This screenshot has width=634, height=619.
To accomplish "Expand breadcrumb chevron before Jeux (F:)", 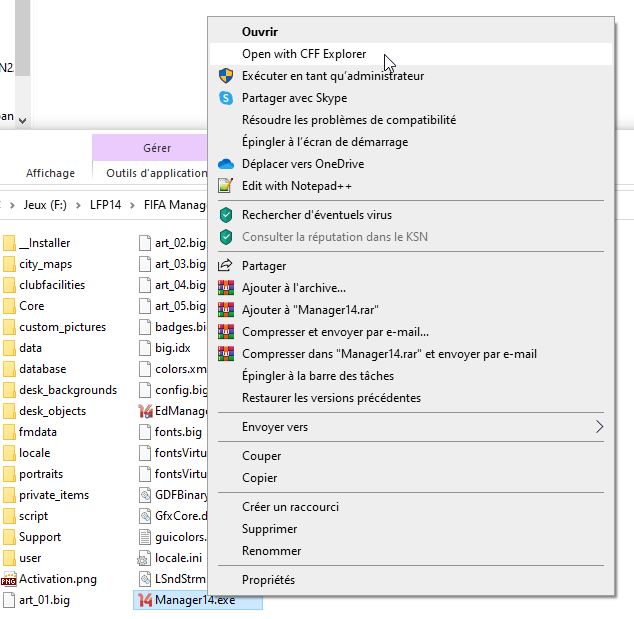I will click(12, 205).
